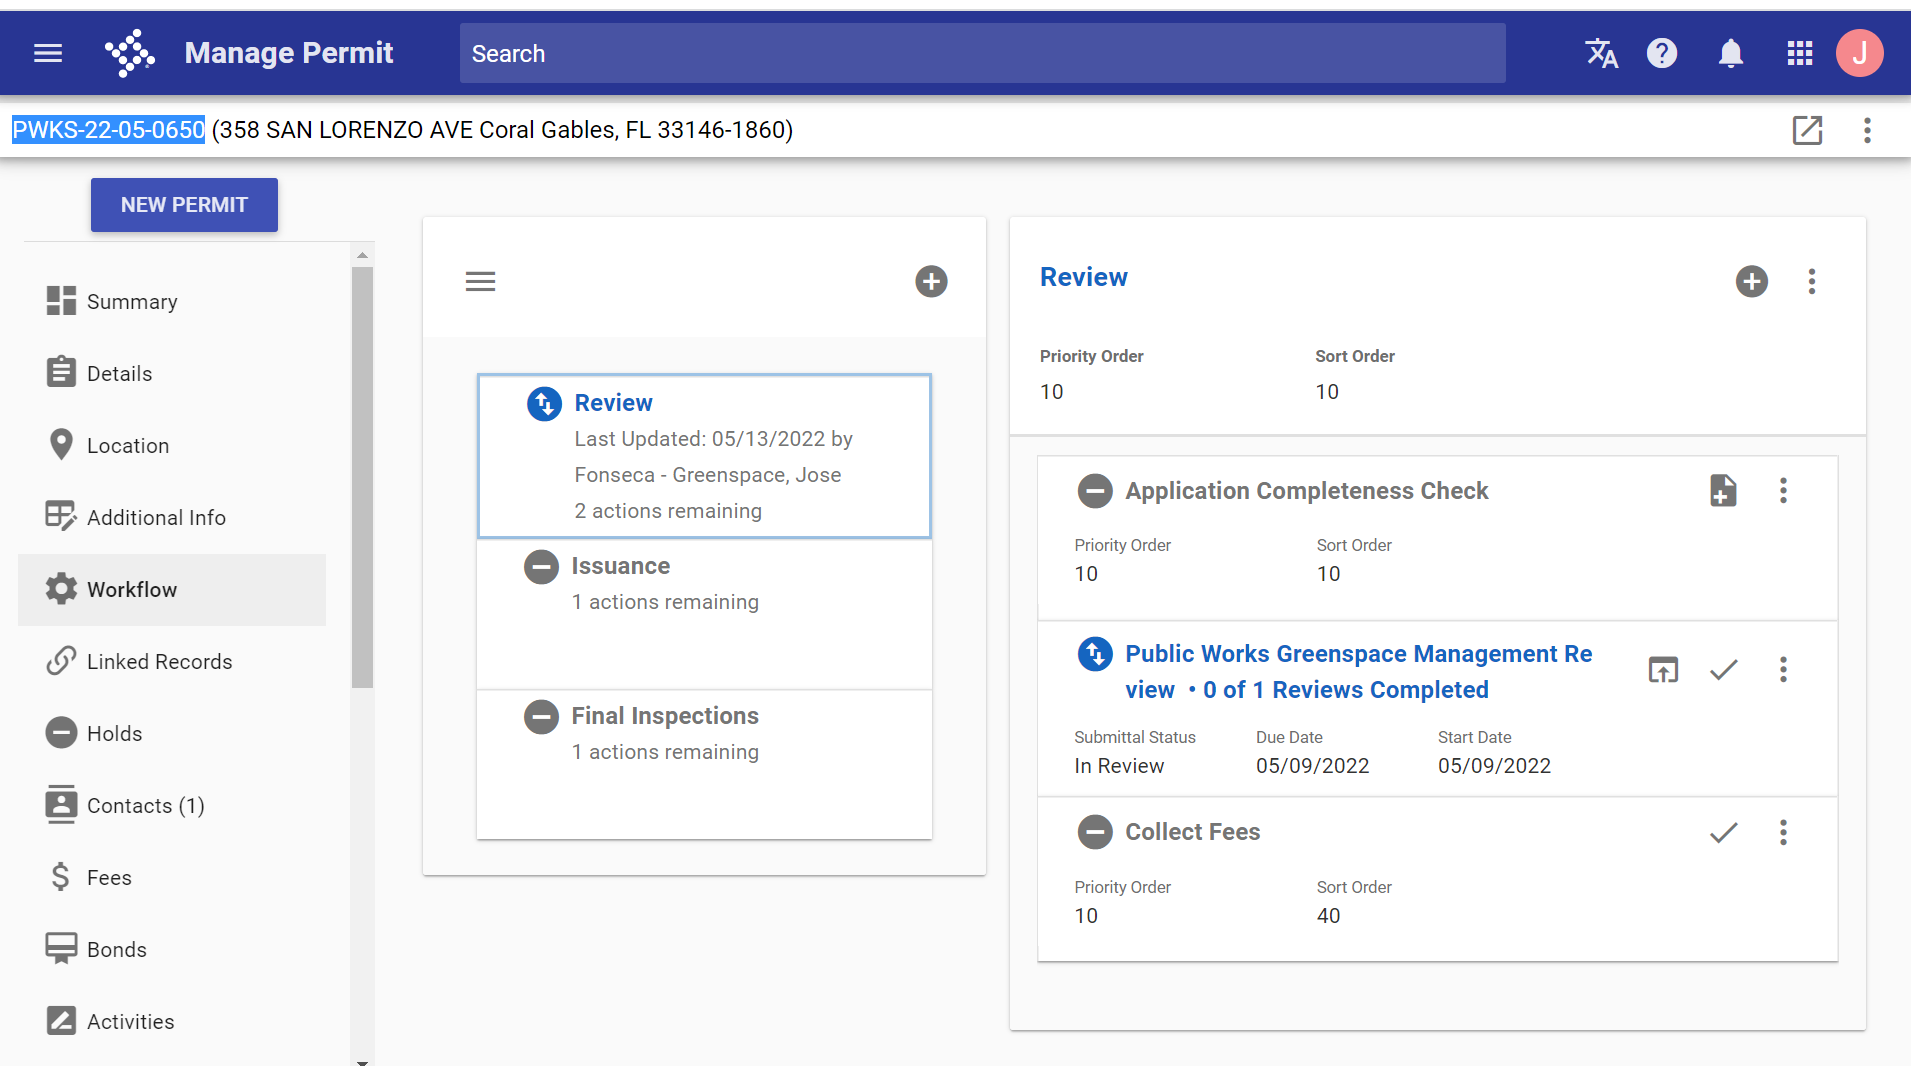The width and height of the screenshot is (1911, 1066).
Task: Click the NEW PERMIT button
Action: click(x=184, y=205)
